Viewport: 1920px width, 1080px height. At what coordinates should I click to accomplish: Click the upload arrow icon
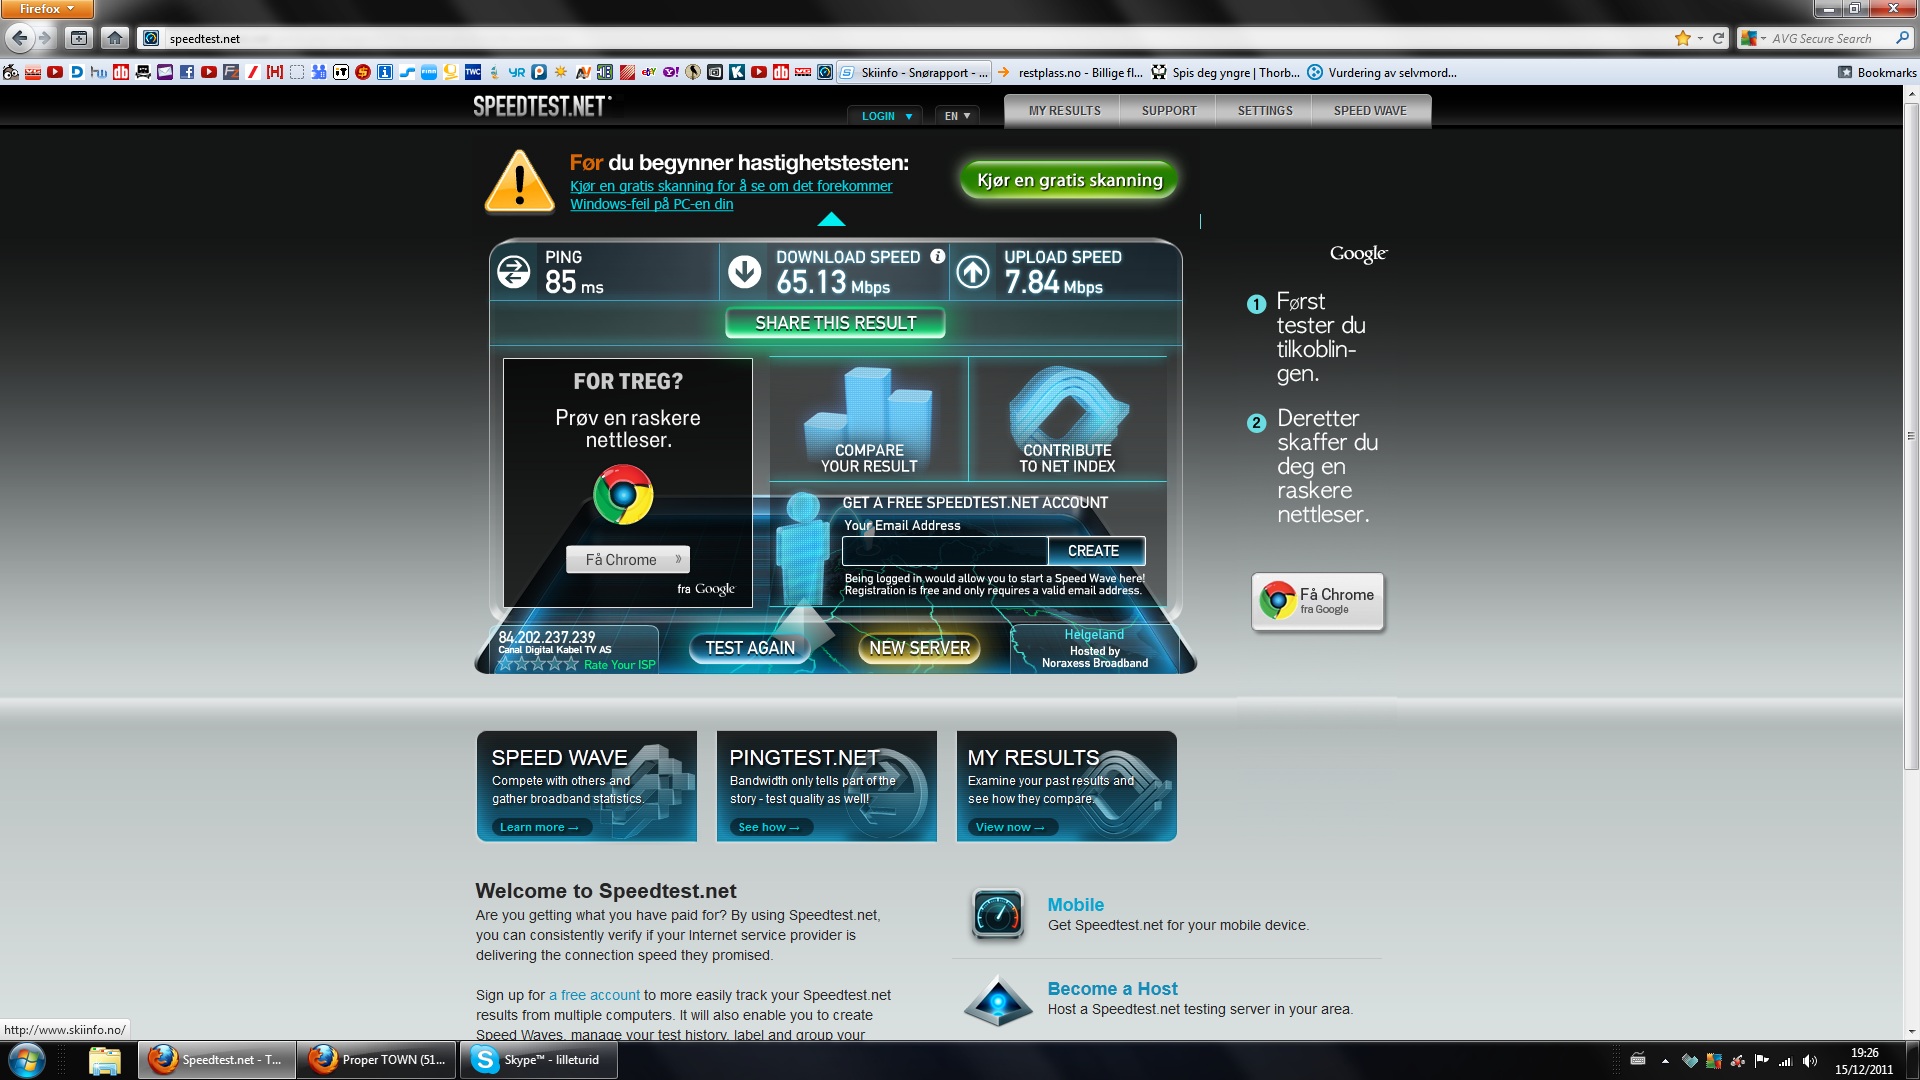[973, 271]
